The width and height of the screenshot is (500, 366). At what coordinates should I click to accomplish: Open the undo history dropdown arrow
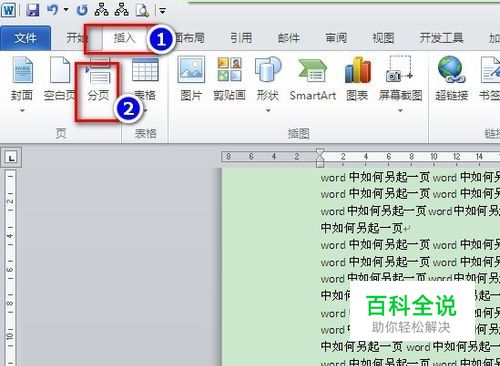click(66, 10)
